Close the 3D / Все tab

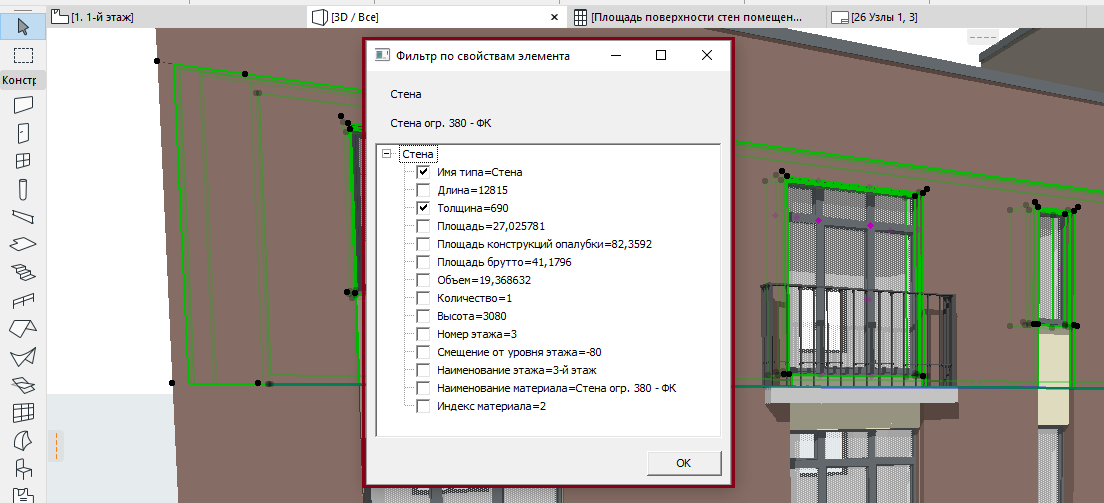[x=555, y=17]
